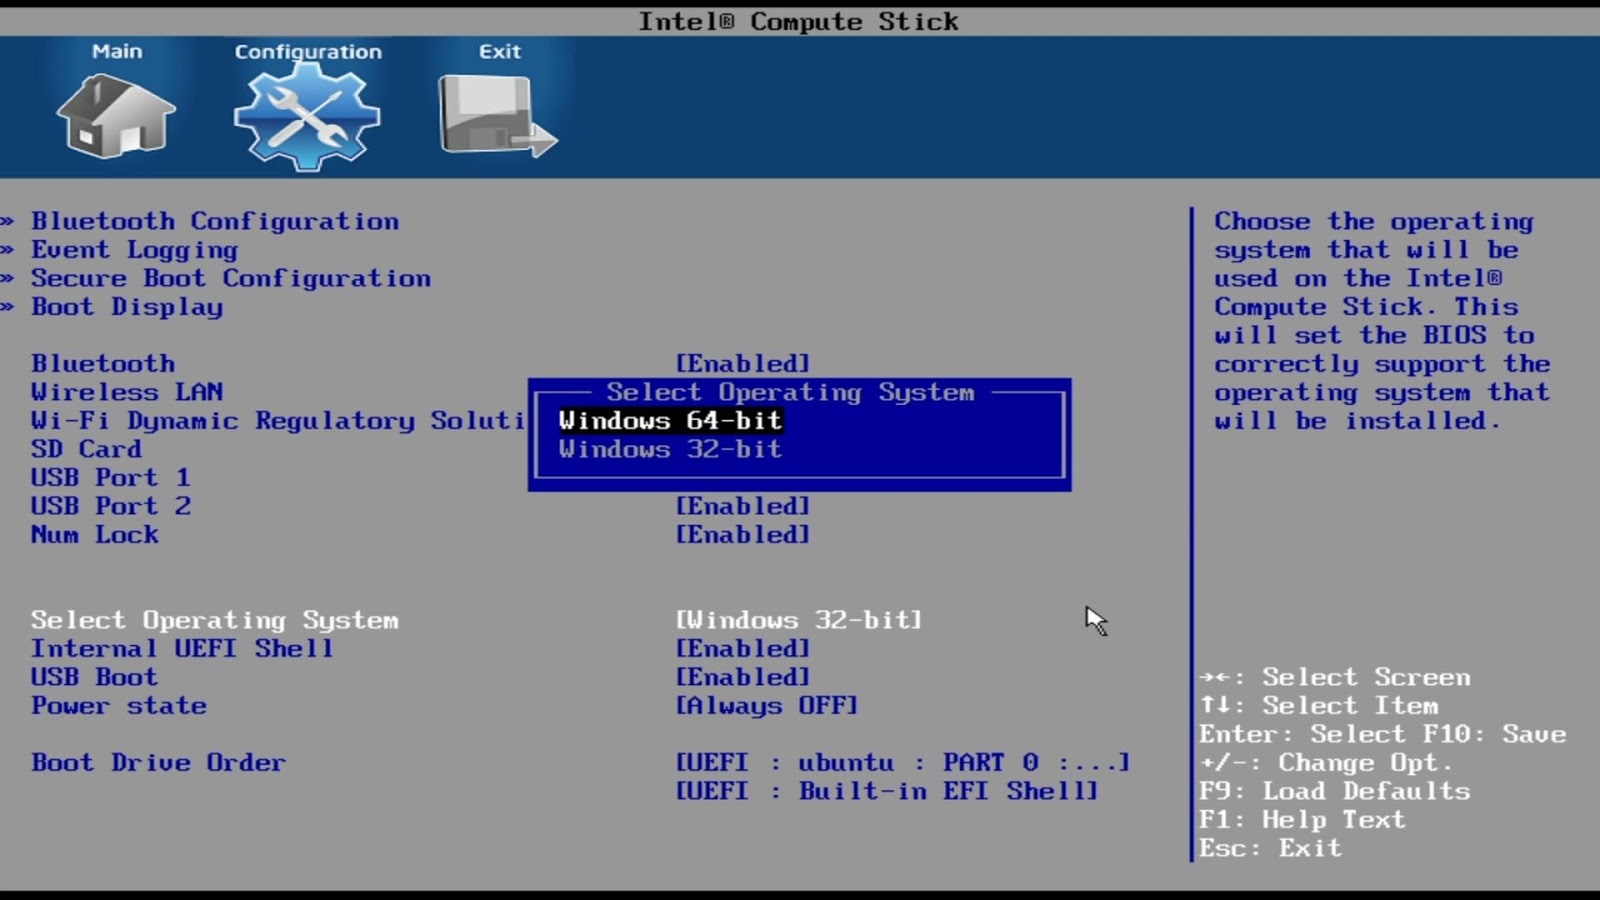This screenshot has height=900, width=1600.
Task: Toggle USB Port 2 Enabled value
Action: (x=742, y=506)
